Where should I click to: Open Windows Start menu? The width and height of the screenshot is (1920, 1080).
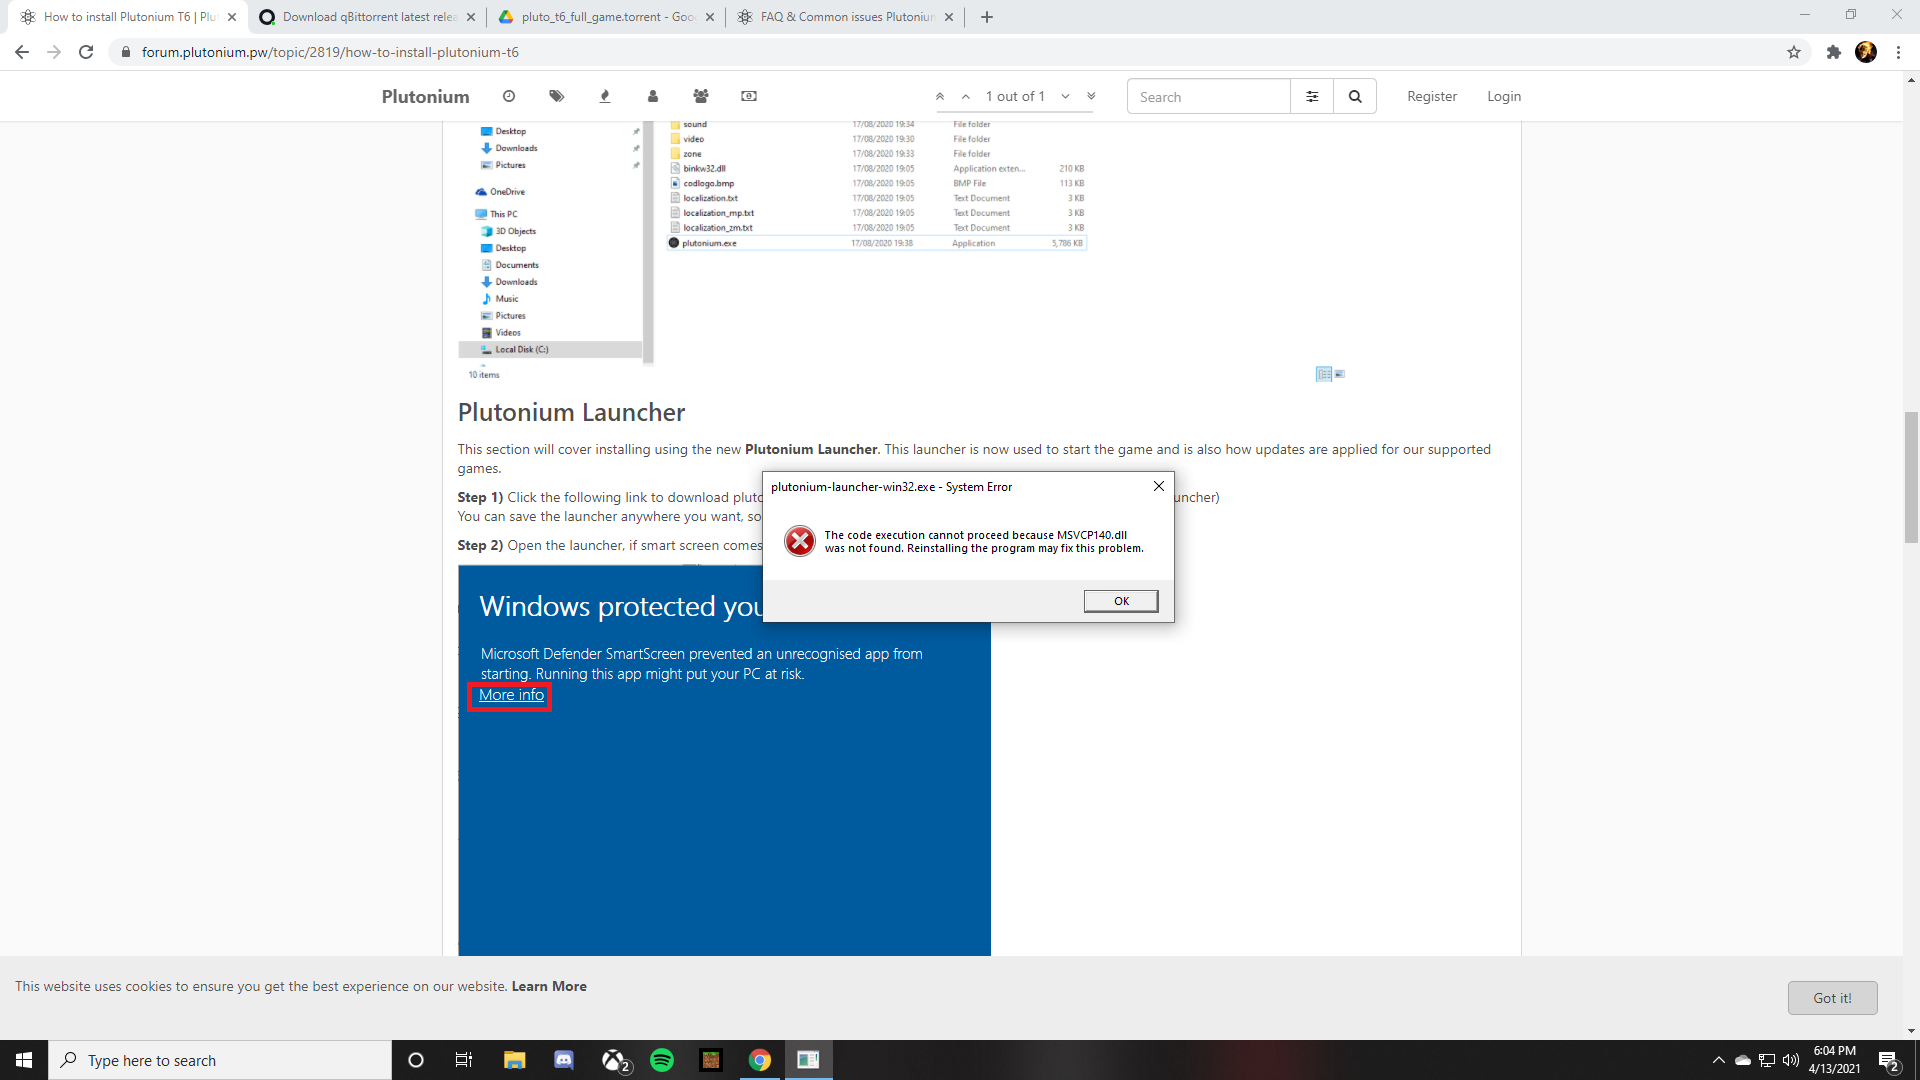[24, 1060]
